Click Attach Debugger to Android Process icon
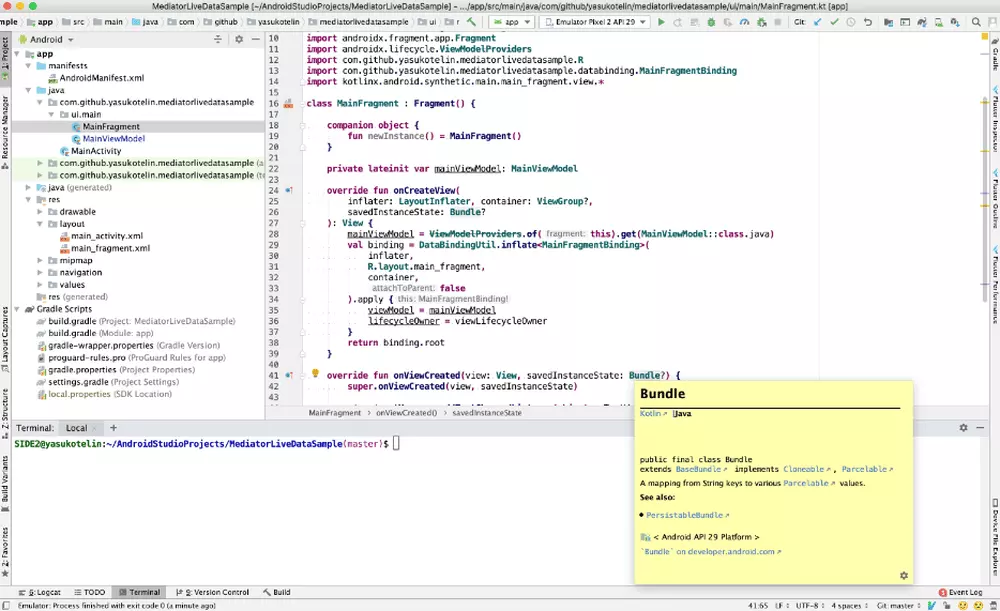 [761, 22]
